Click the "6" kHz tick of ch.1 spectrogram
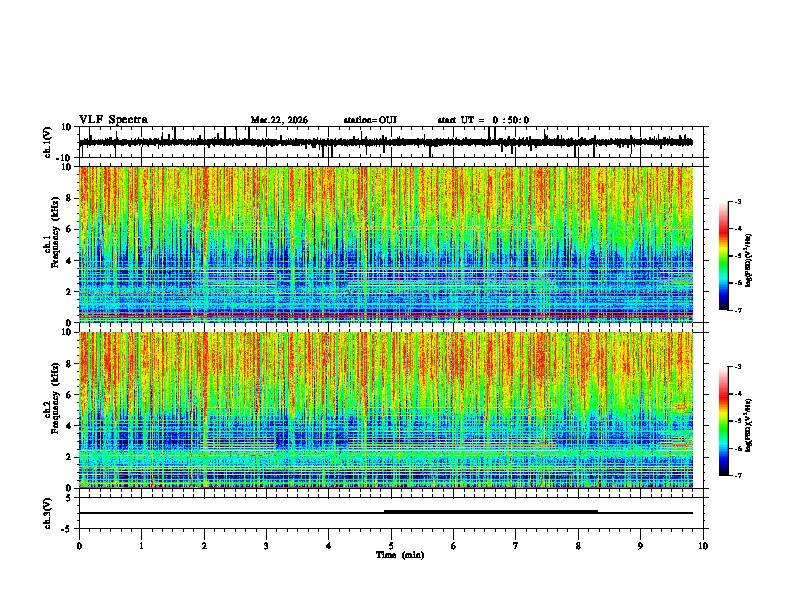Viewport: 792px width, 612px height. click(x=69, y=229)
